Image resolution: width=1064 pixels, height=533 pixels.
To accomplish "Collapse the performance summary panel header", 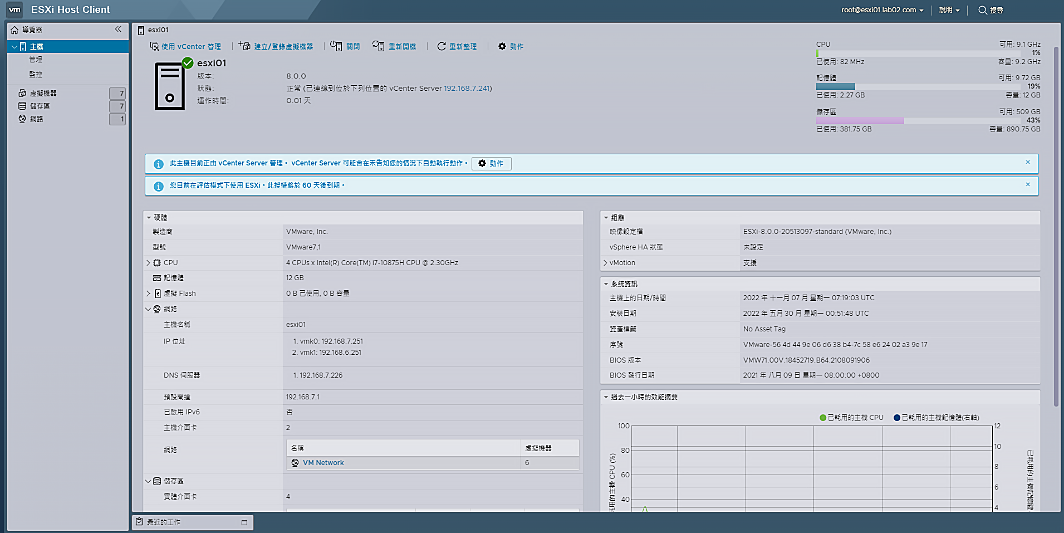I will (x=606, y=397).
